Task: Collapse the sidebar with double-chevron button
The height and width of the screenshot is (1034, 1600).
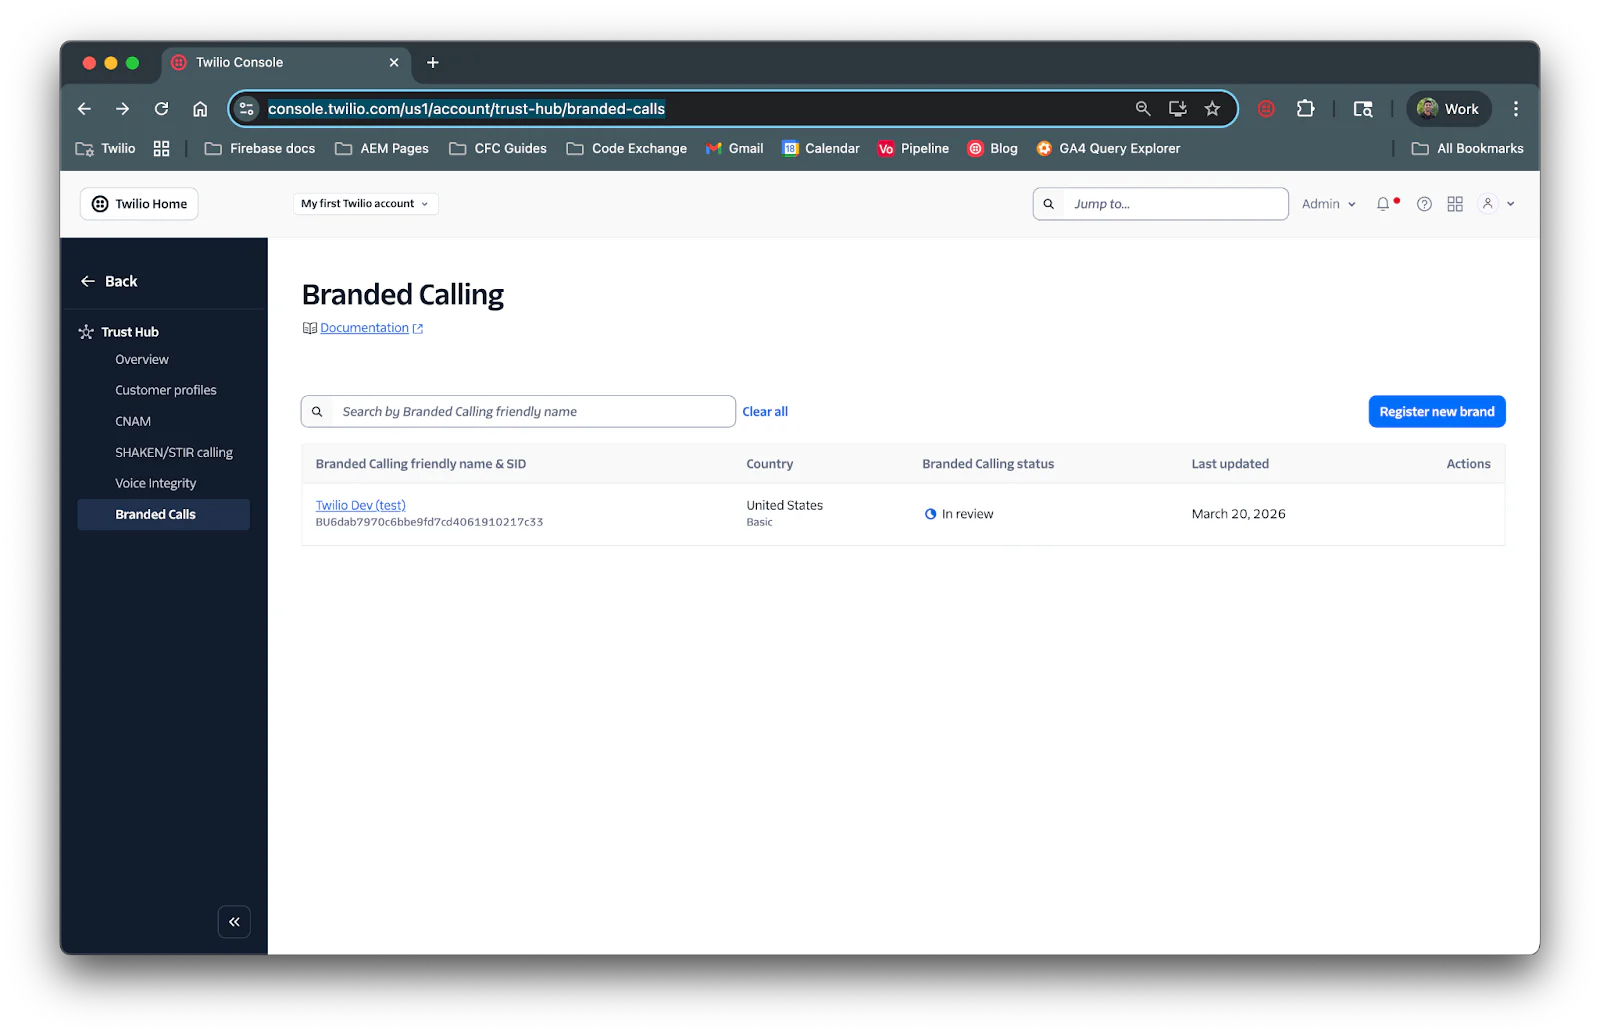Action: tap(234, 921)
